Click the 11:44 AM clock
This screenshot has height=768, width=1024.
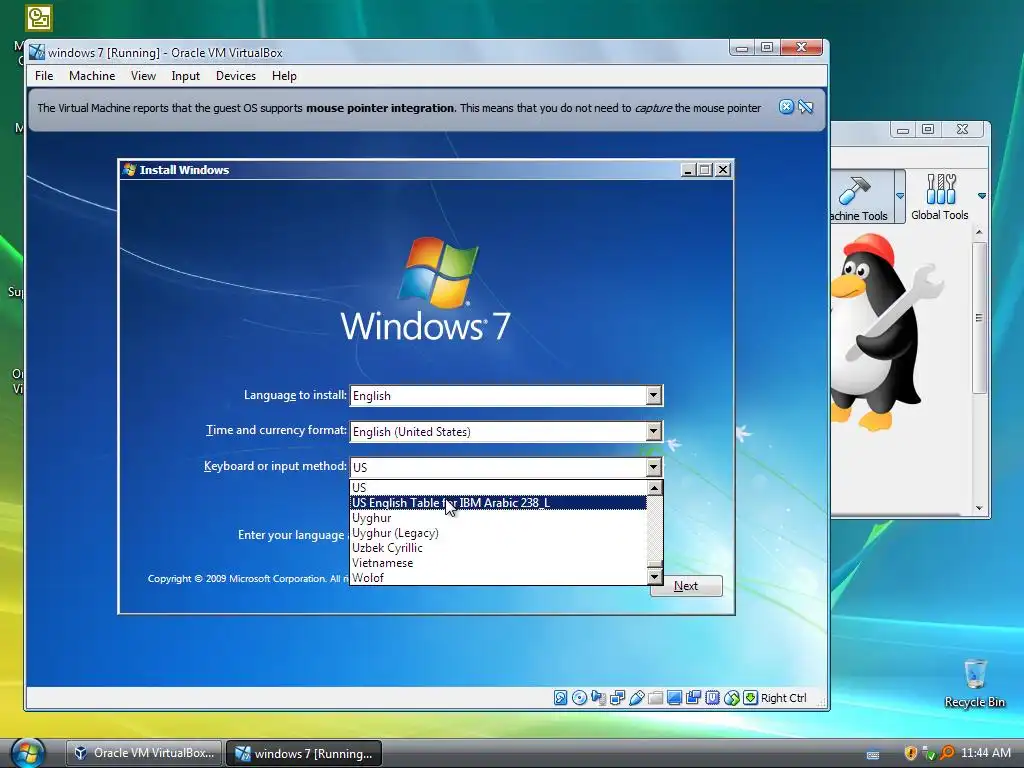tap(985, 753)
